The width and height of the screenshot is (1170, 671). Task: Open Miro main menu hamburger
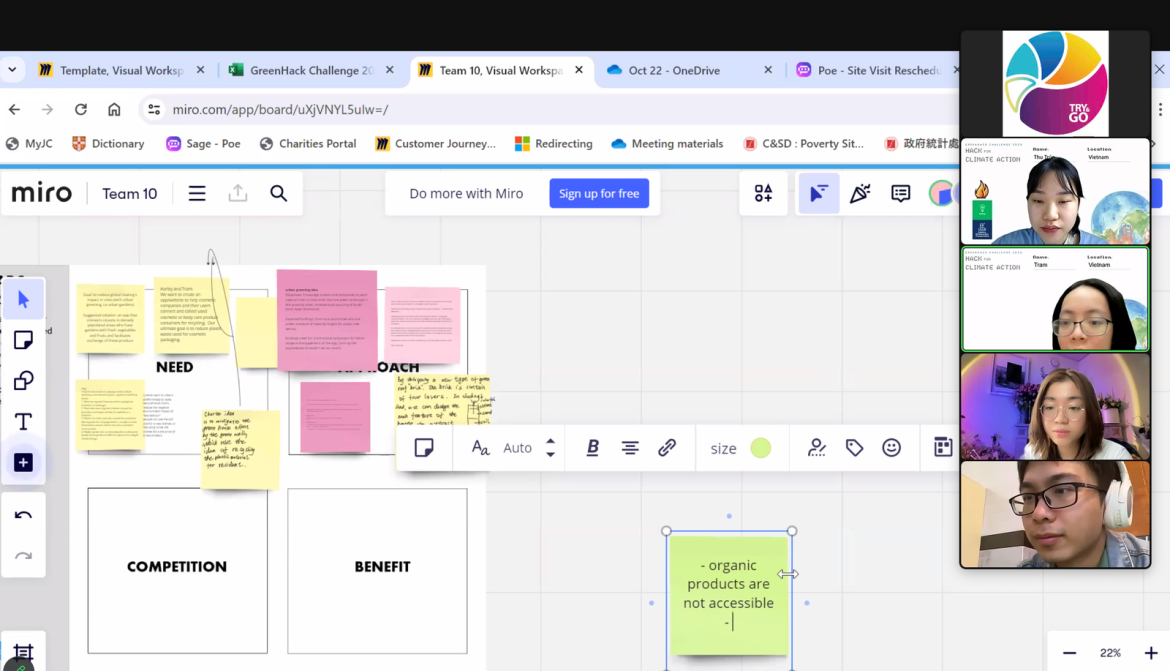click(x=197, y=194)
